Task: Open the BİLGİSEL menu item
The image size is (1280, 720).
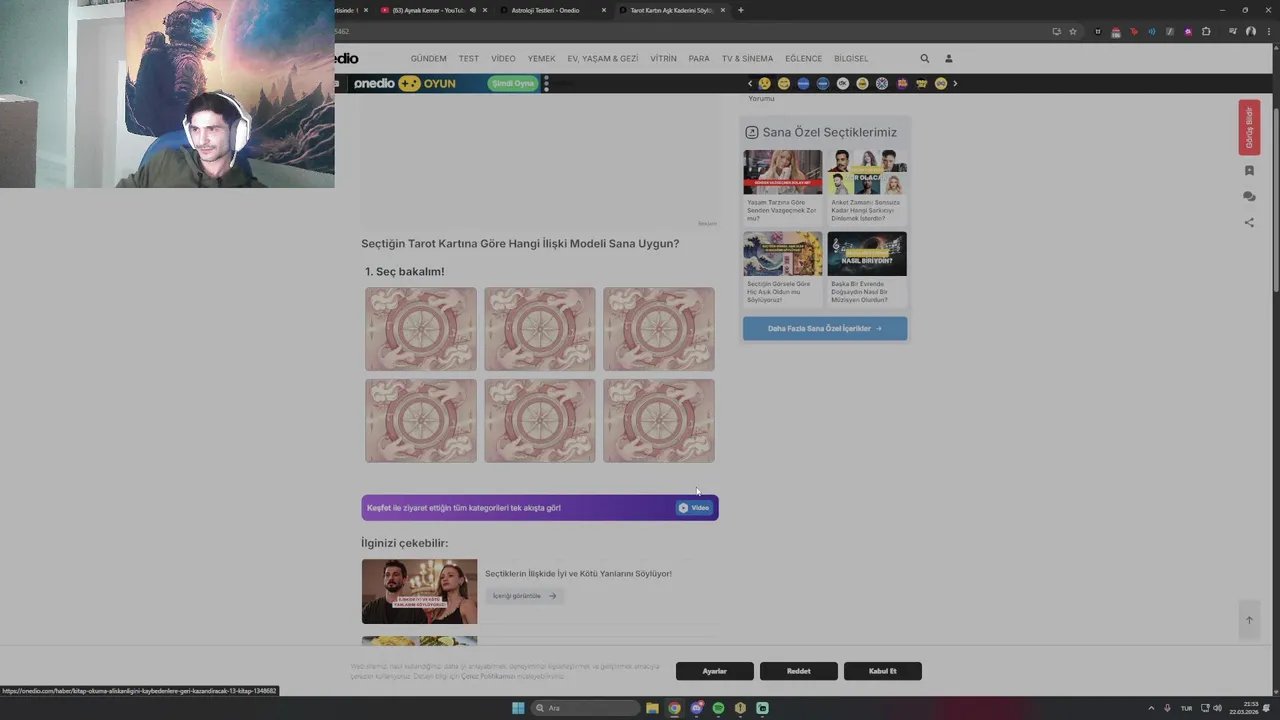Action: 851,59
